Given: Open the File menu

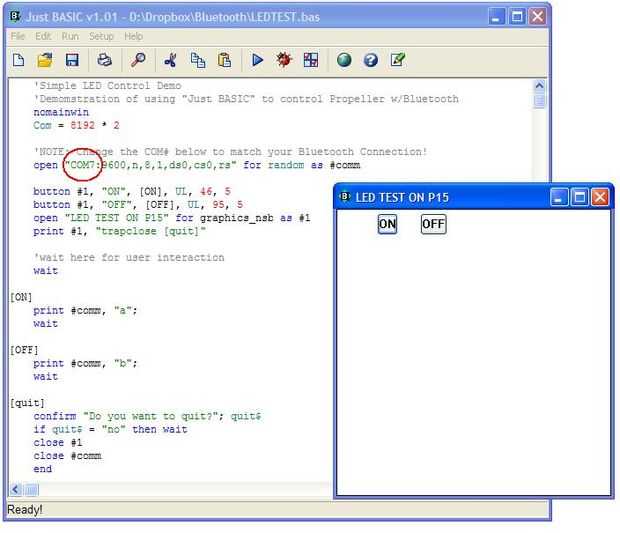Looking at the screenshot, I should click(x=18, y=36).
